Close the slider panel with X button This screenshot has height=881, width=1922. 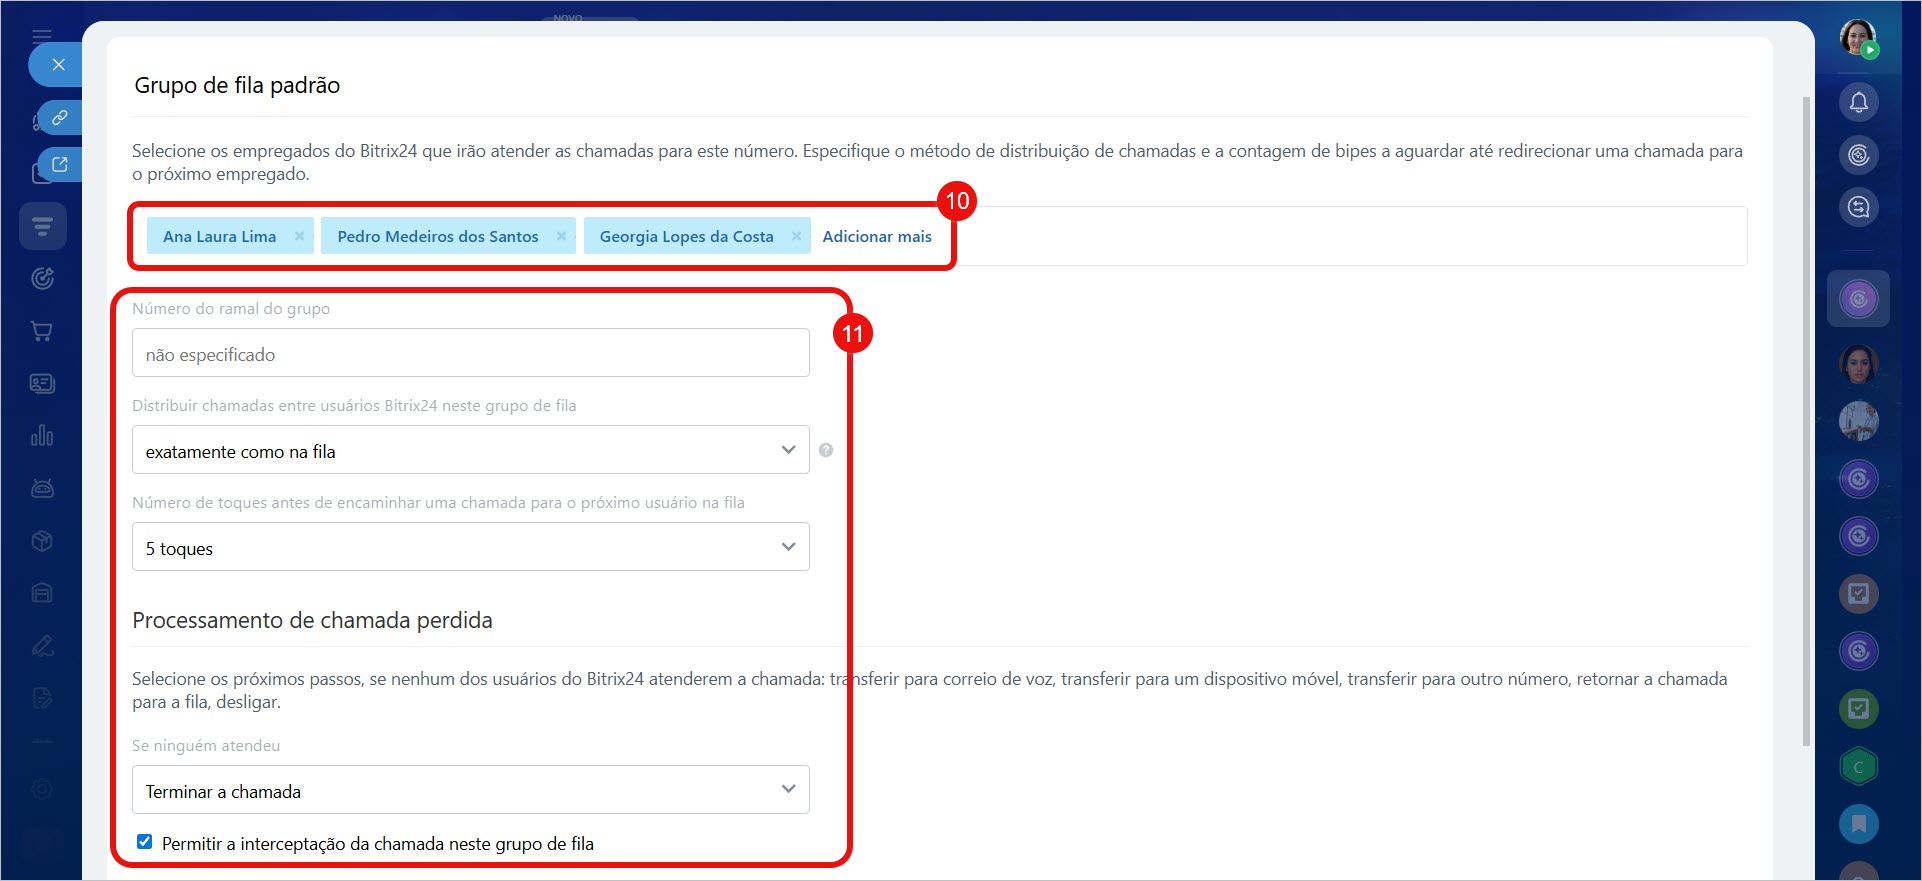[58, 65]
